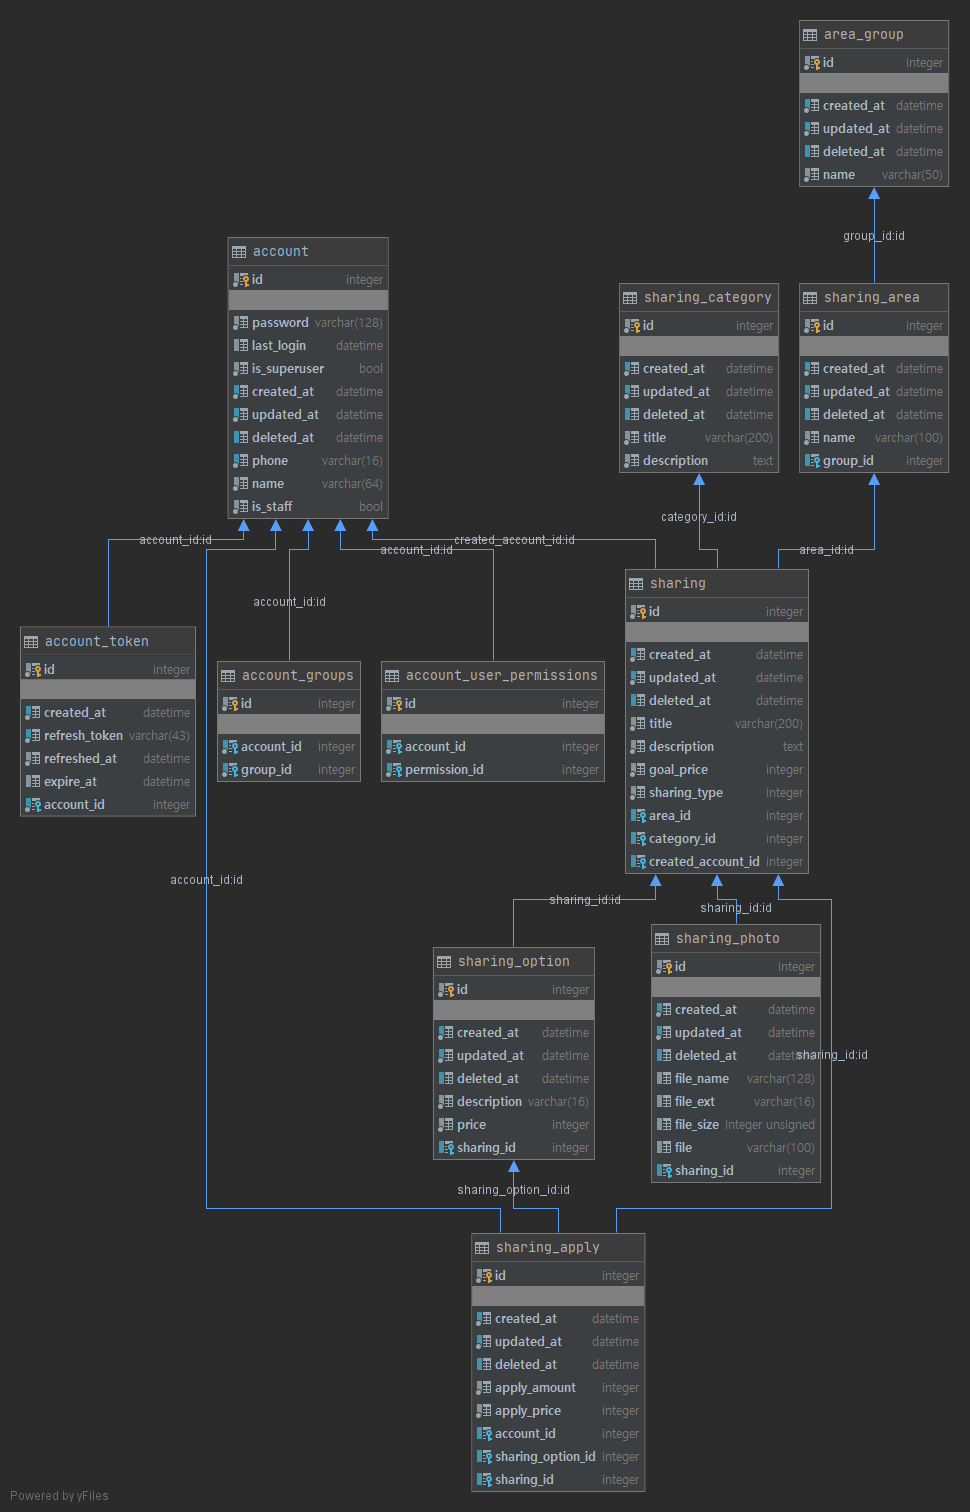970x1512 pixels.
Task: Click the area_group table icon
Action: 810,35
